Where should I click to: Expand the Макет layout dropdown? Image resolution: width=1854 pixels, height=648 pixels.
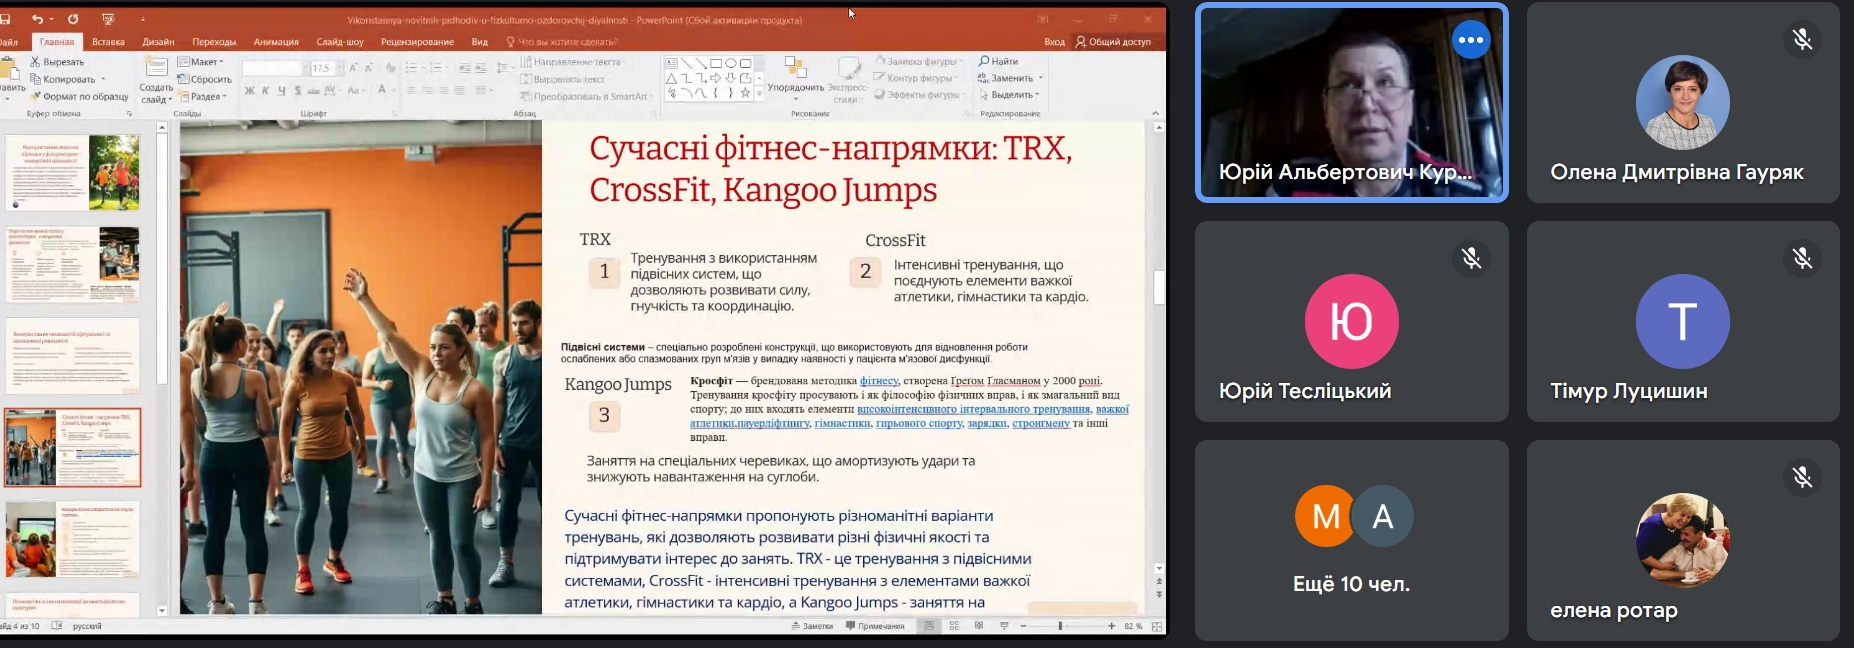point(200,62)
